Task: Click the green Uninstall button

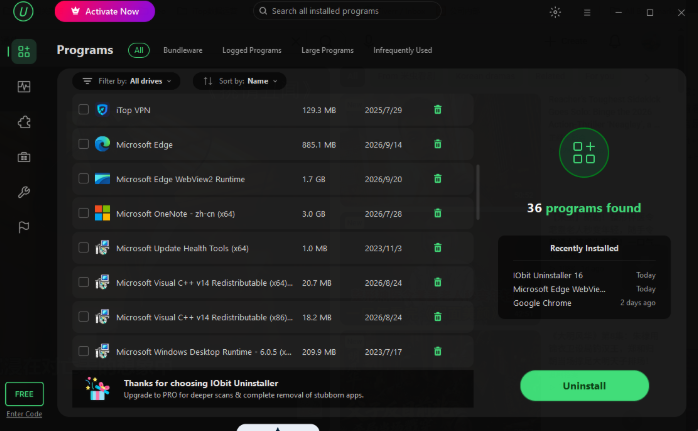Action: (x=584, y=386)
